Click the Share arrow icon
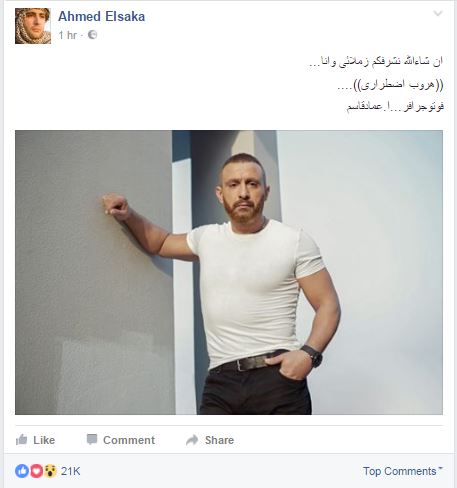 (192, 440)
